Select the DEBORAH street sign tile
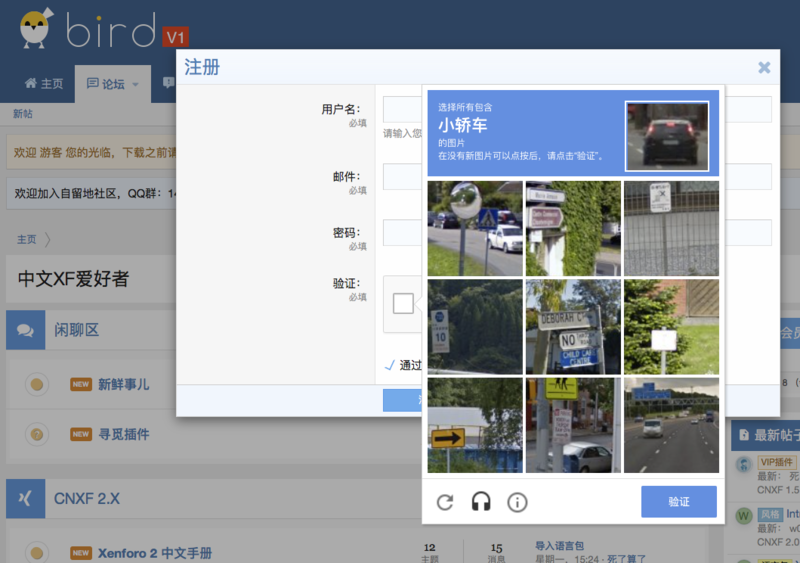 pyautogui.click(x=573, y=327)
